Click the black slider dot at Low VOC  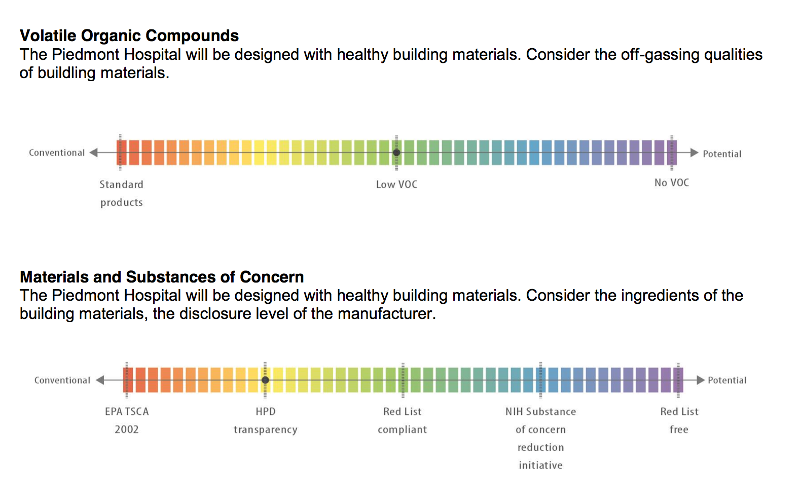click(x=397, y=153)
